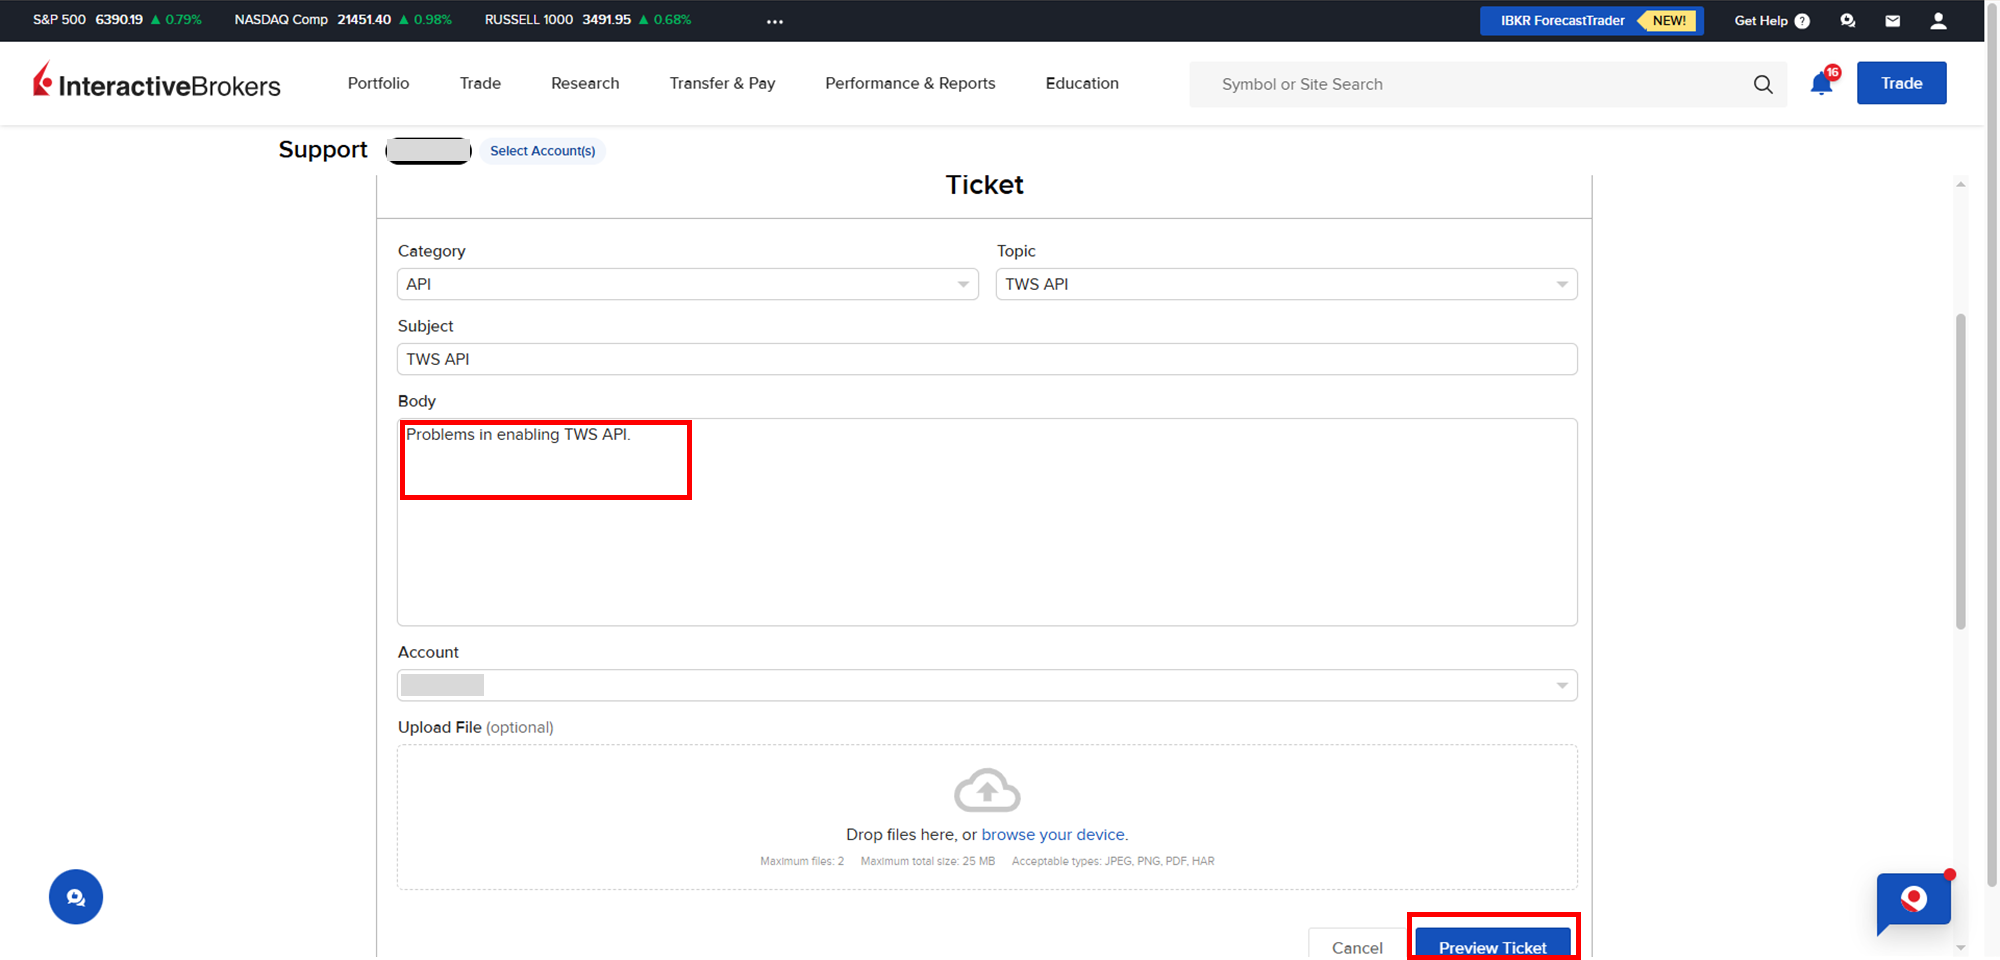Viewport: 2000px width, 960px height.
Task: Click the search magnifier icon
Action: 1763,85
